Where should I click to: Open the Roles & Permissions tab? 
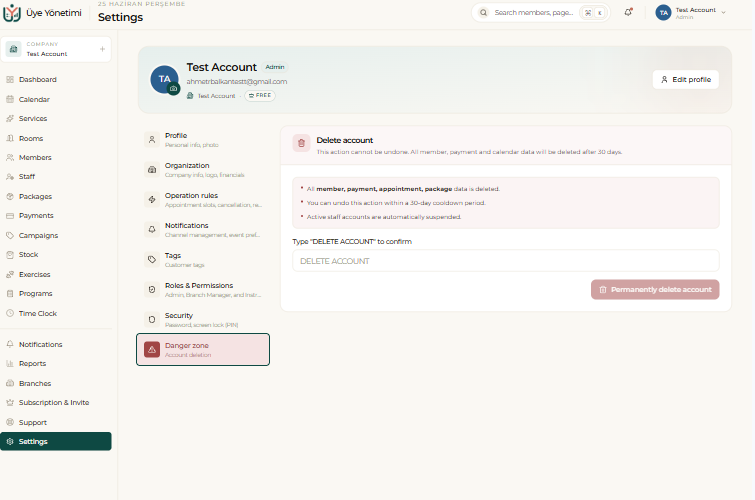[203, 289]
